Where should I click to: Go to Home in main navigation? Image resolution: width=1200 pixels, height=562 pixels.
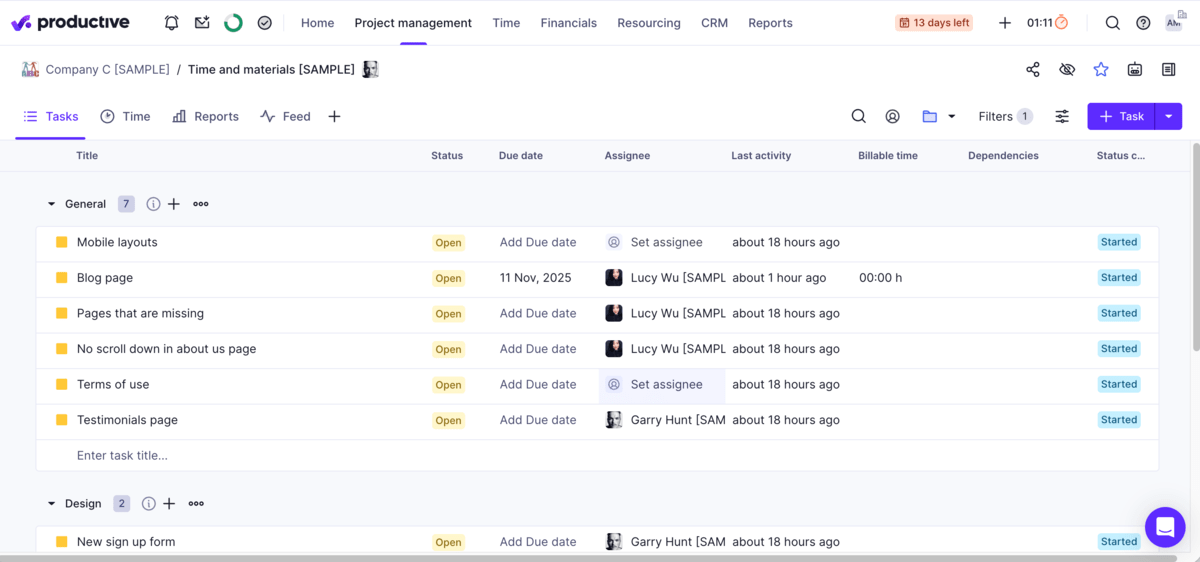317,23
